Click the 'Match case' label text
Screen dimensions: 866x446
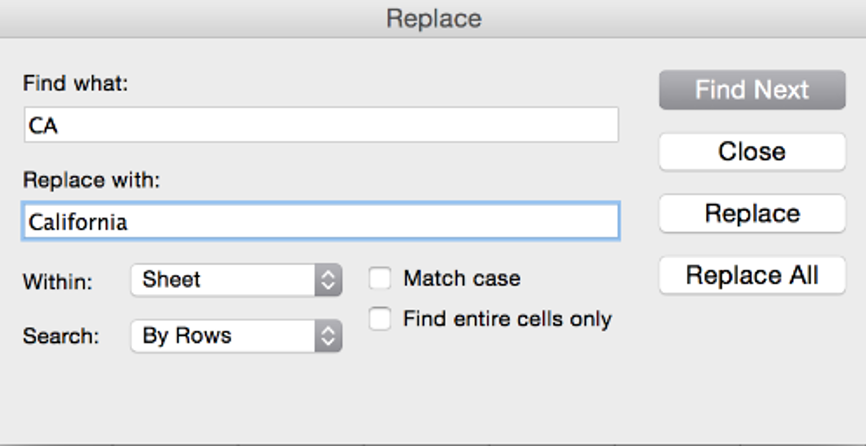pos(461,279)
